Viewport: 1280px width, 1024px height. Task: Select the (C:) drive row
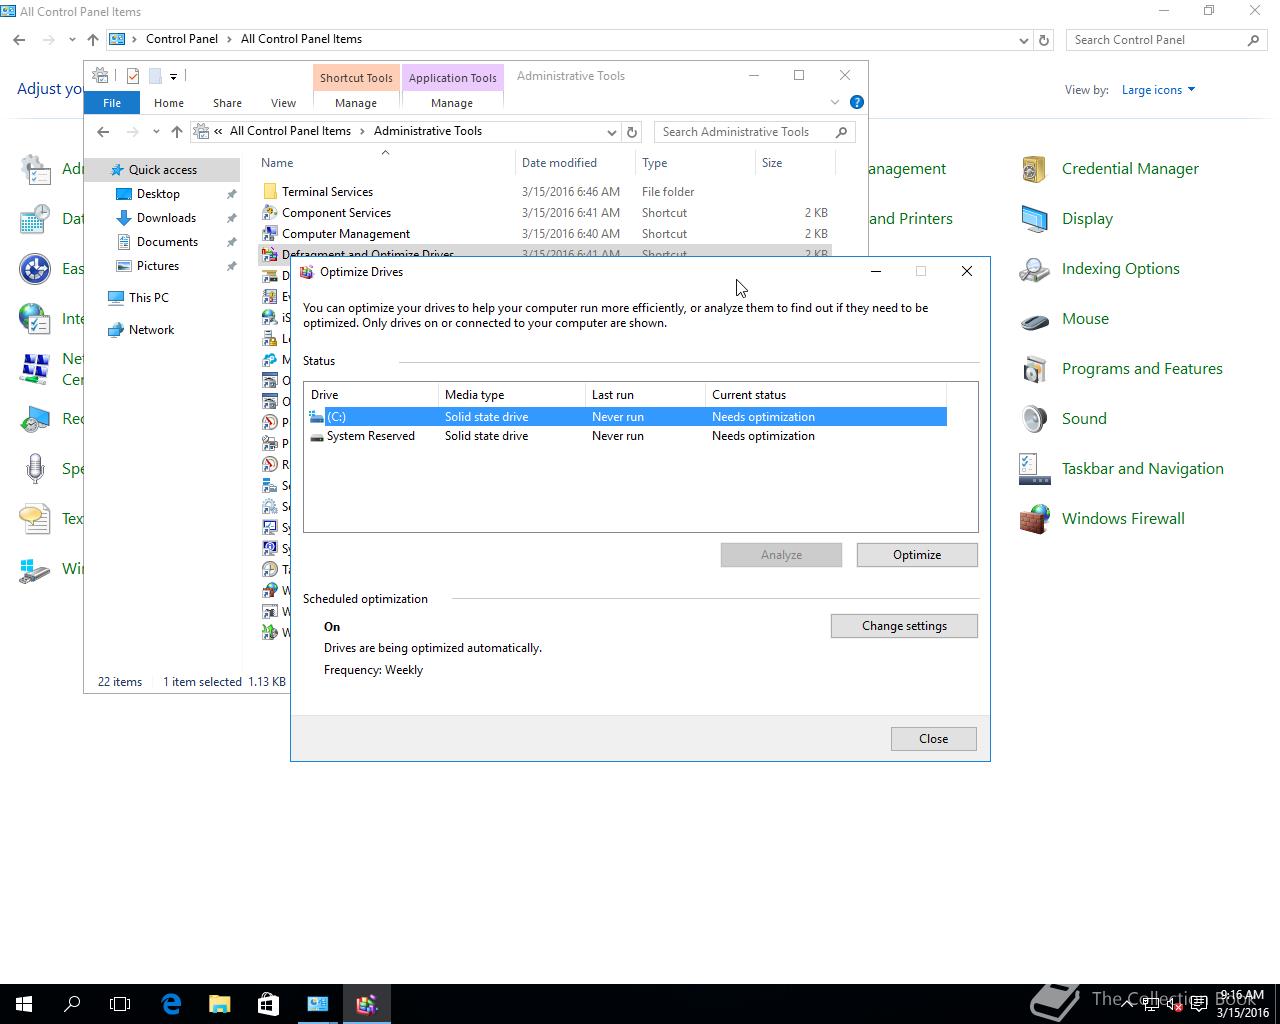(x=627, y=417)
